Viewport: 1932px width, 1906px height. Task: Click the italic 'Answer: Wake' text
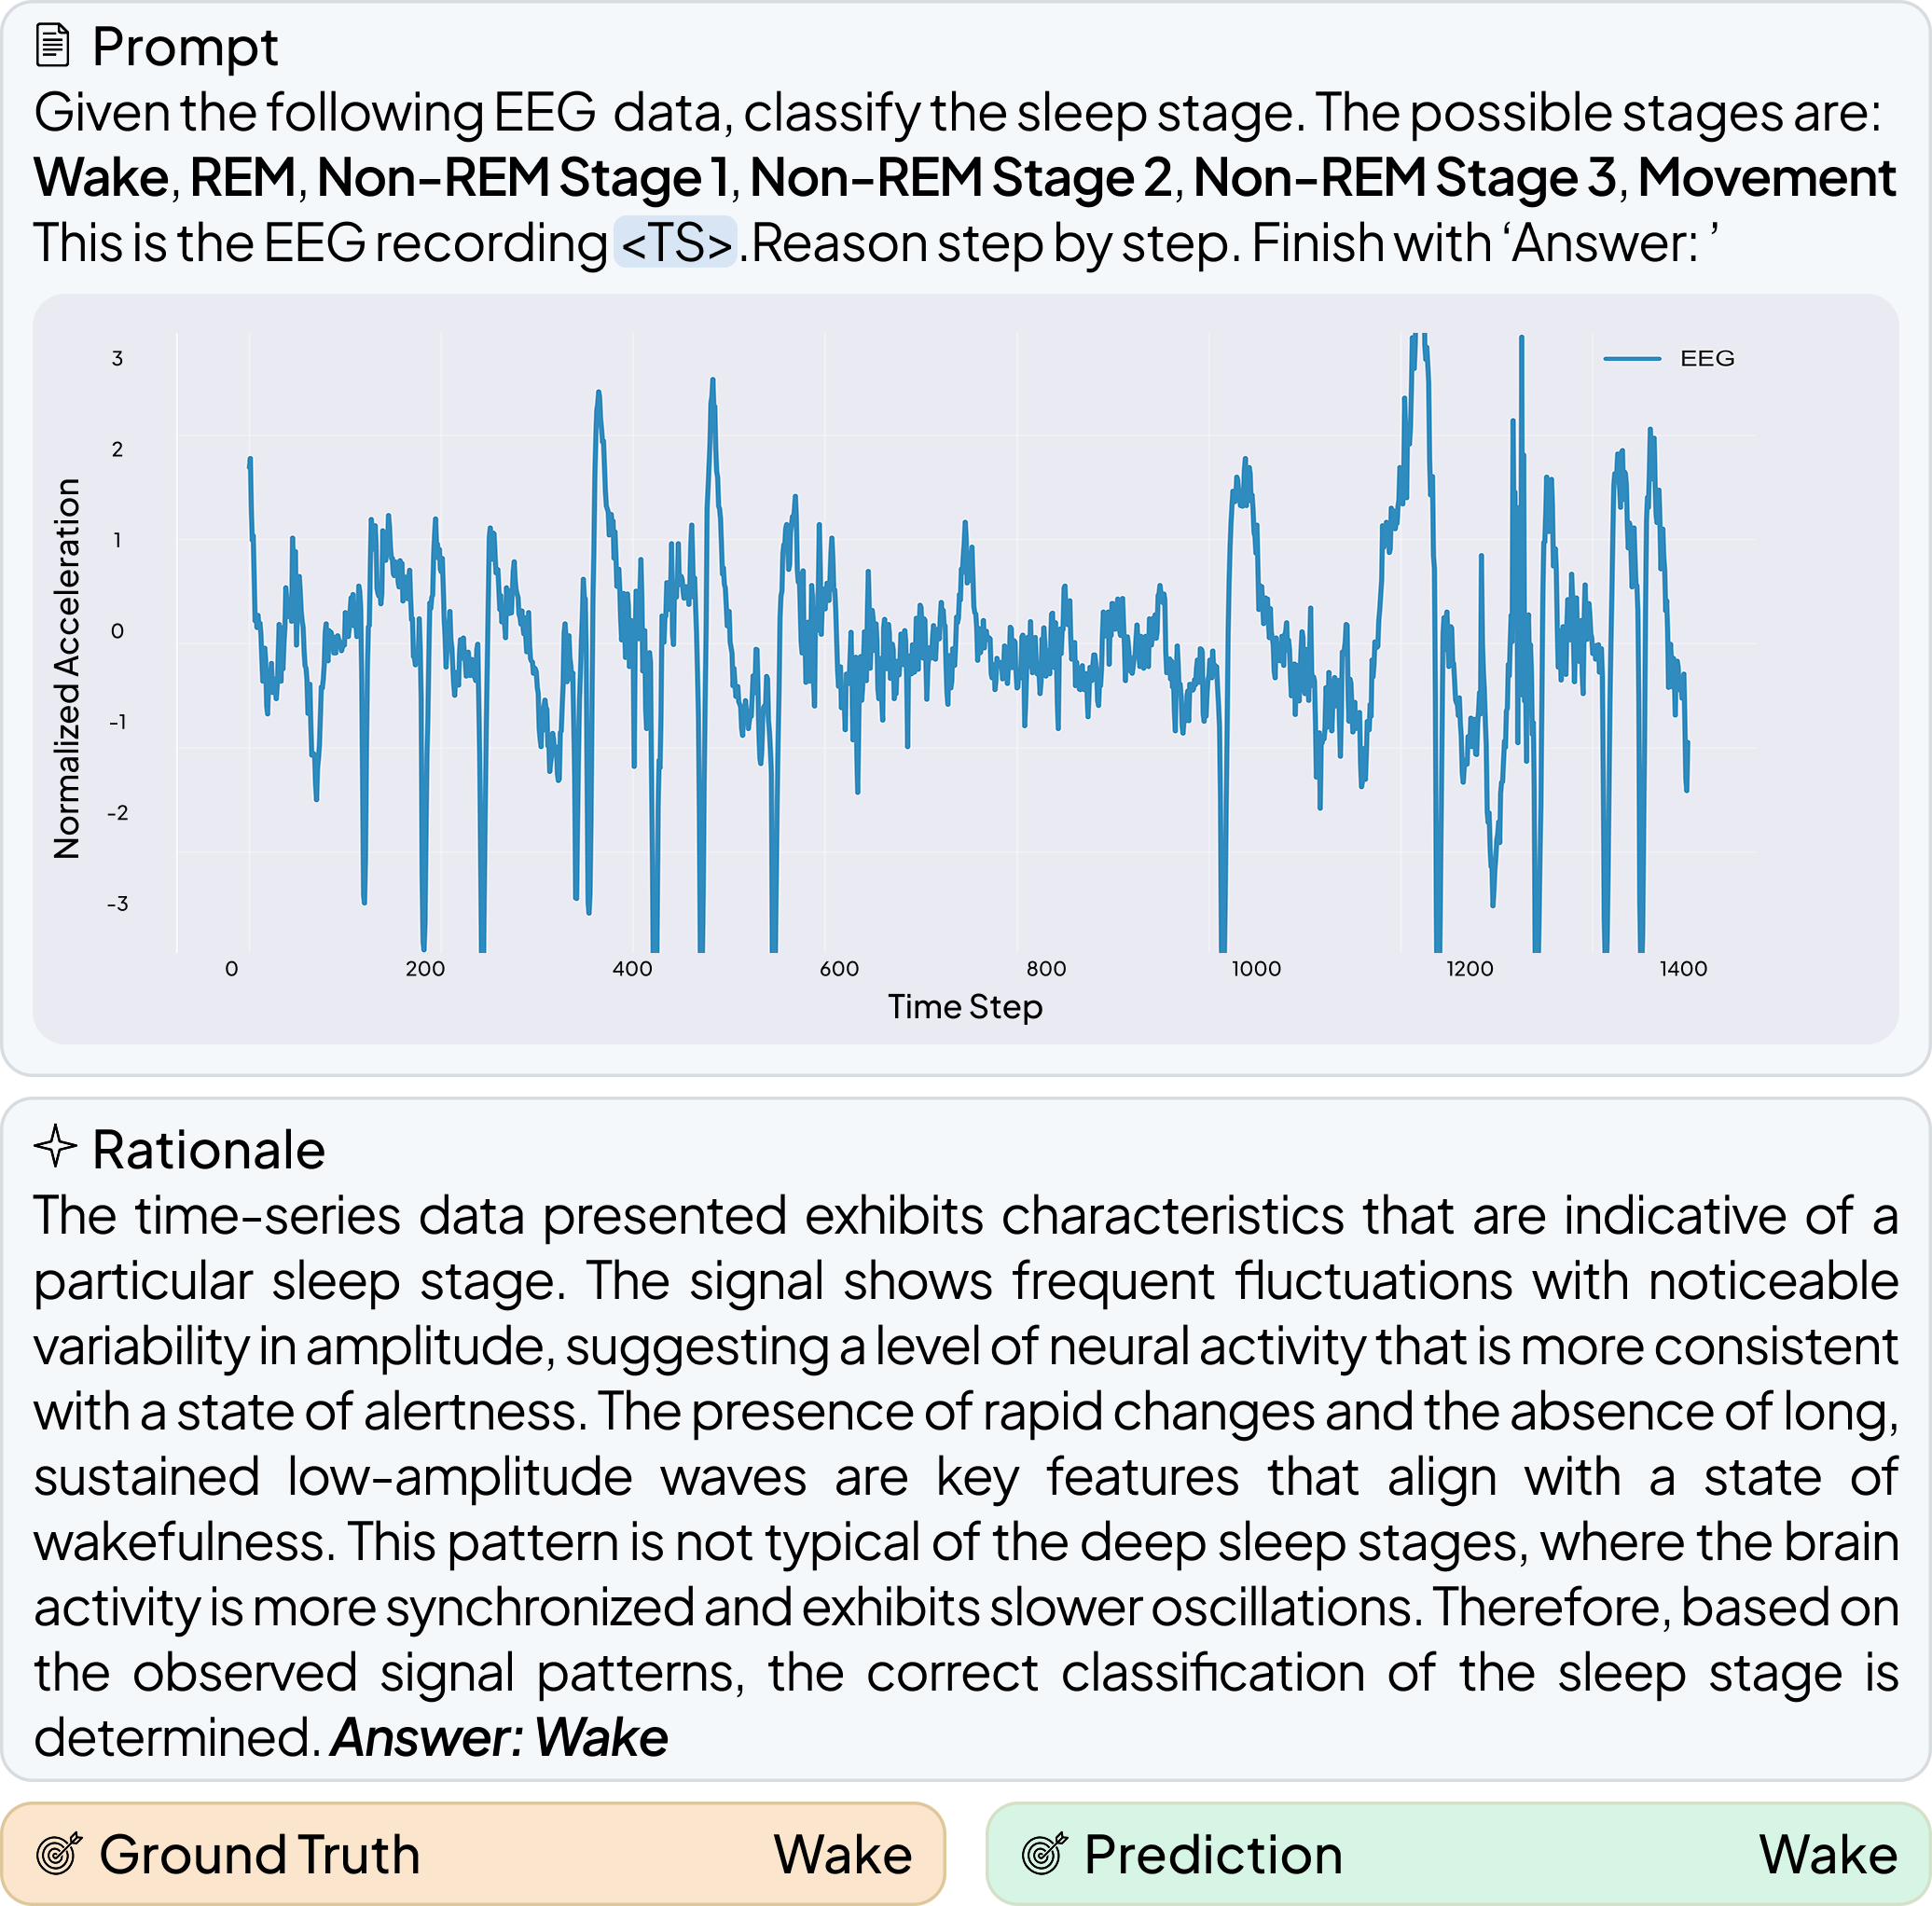click(499, 1737)
